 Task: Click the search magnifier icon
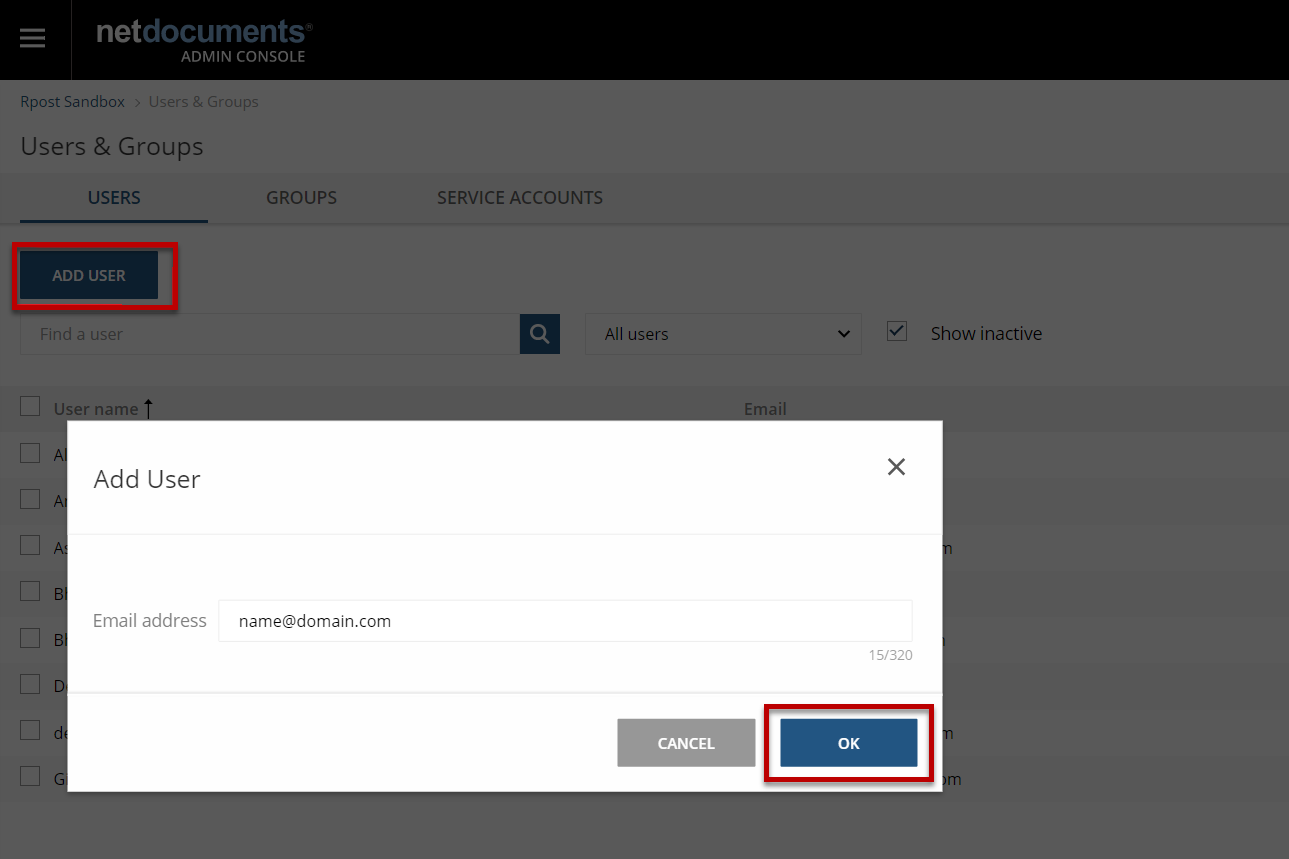(539, 333)
